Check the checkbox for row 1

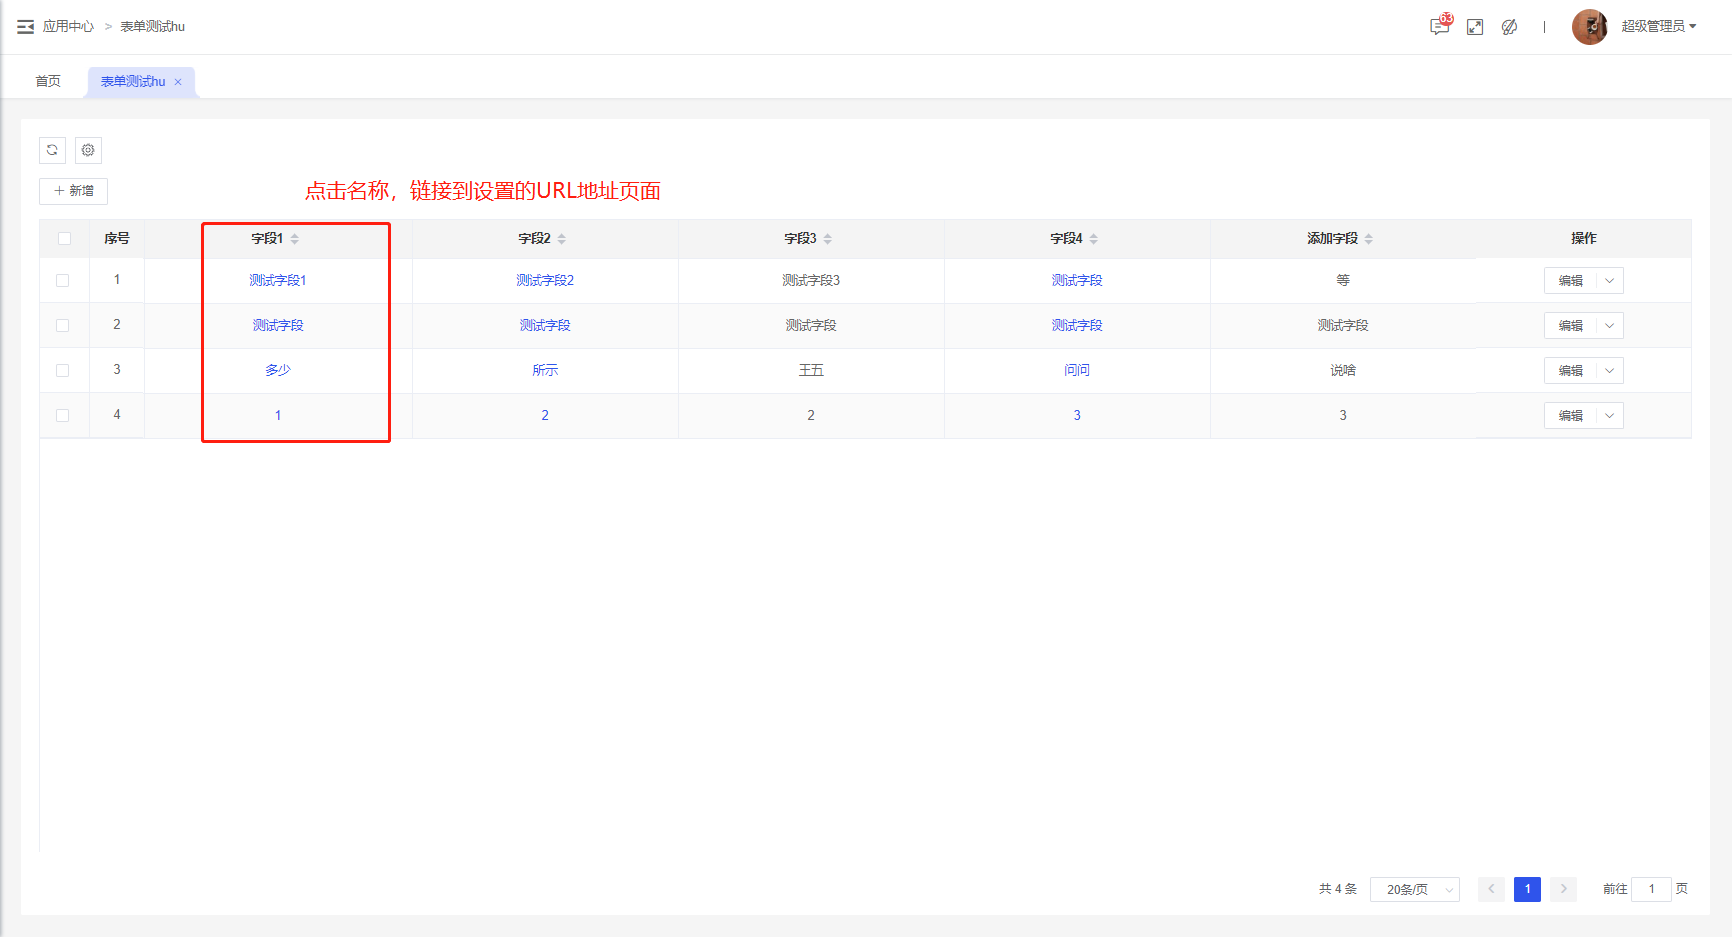pos(63,281)
